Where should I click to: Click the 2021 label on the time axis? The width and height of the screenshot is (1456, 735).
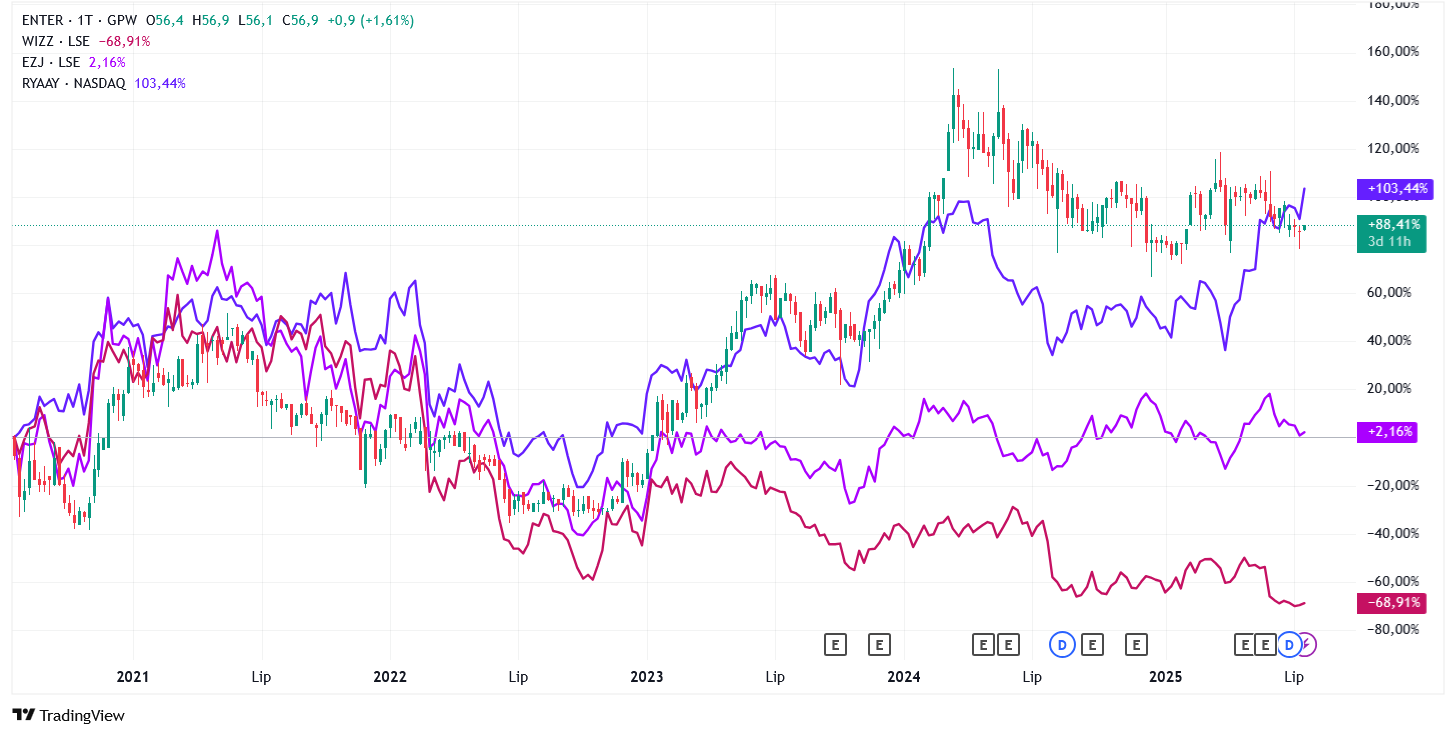133,677
